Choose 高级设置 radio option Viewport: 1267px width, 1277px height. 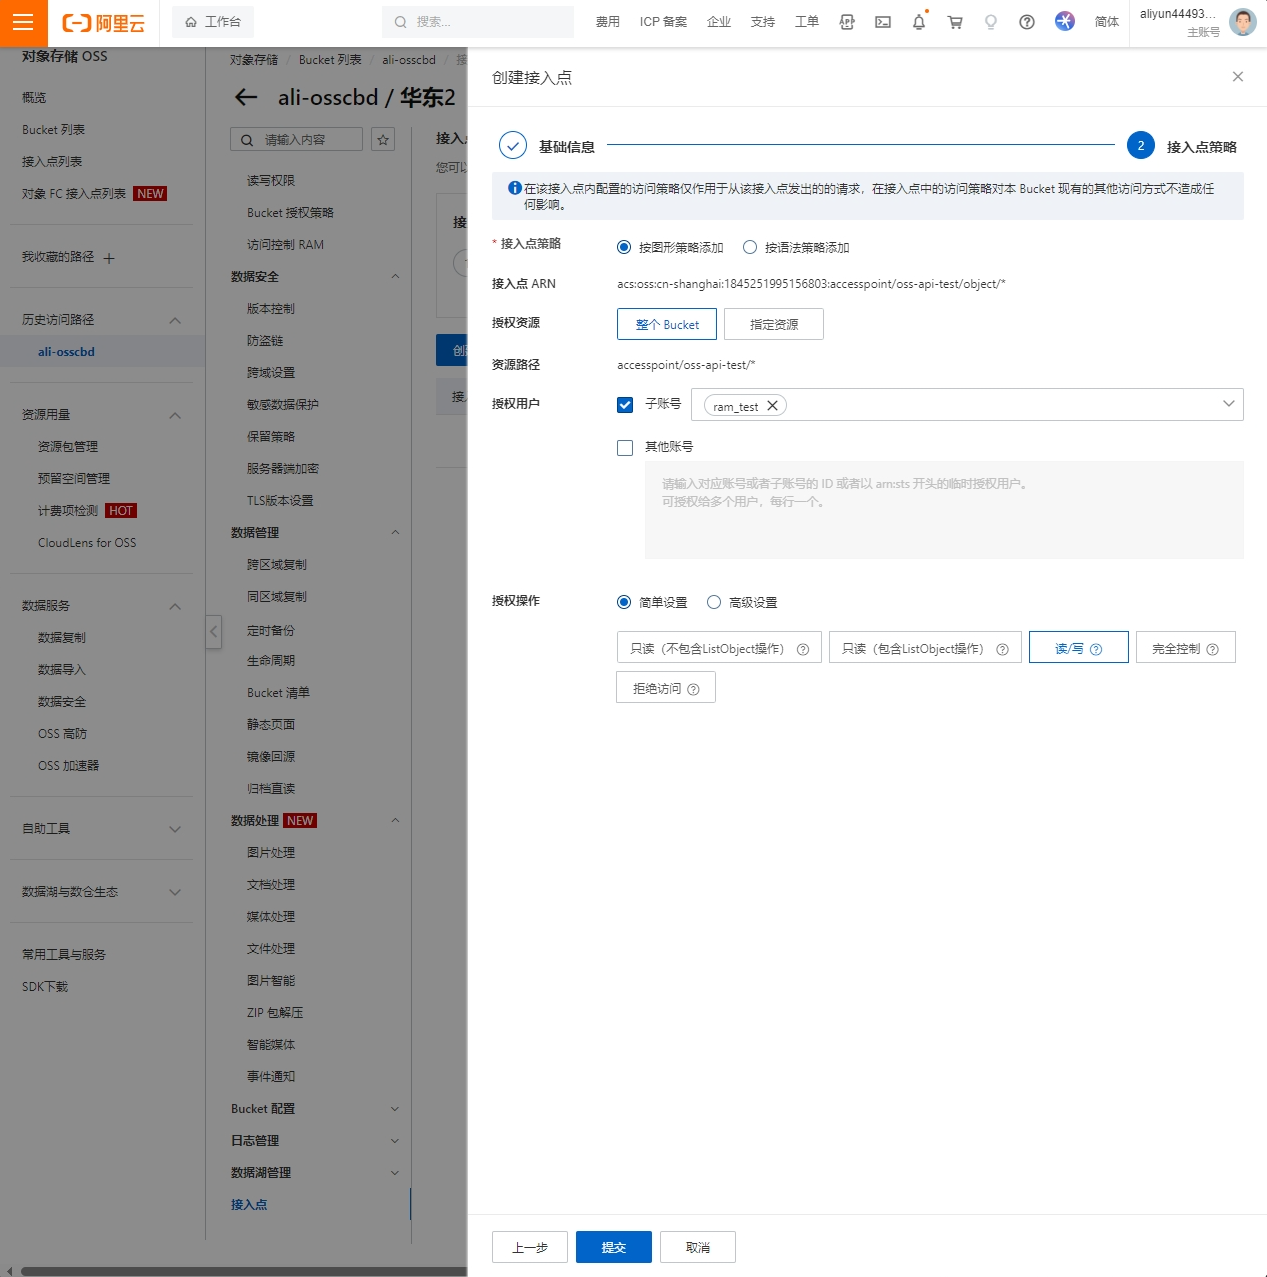tap(714, 602)
